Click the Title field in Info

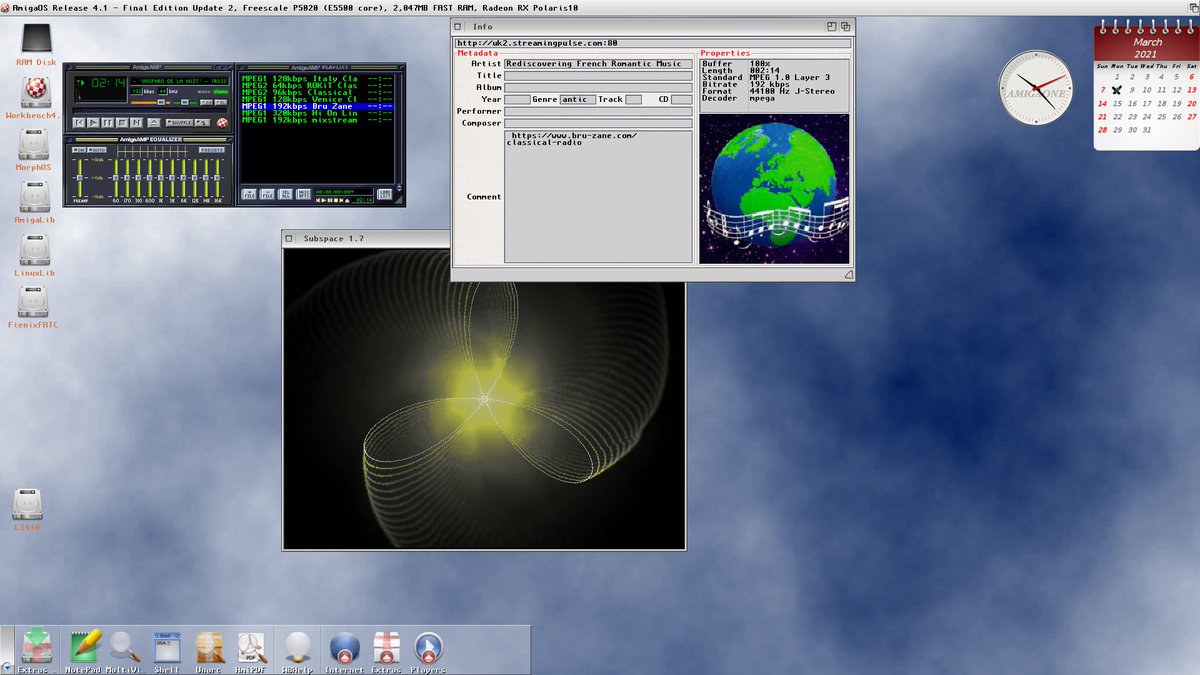pyautogui.click(x=598, y=76)
